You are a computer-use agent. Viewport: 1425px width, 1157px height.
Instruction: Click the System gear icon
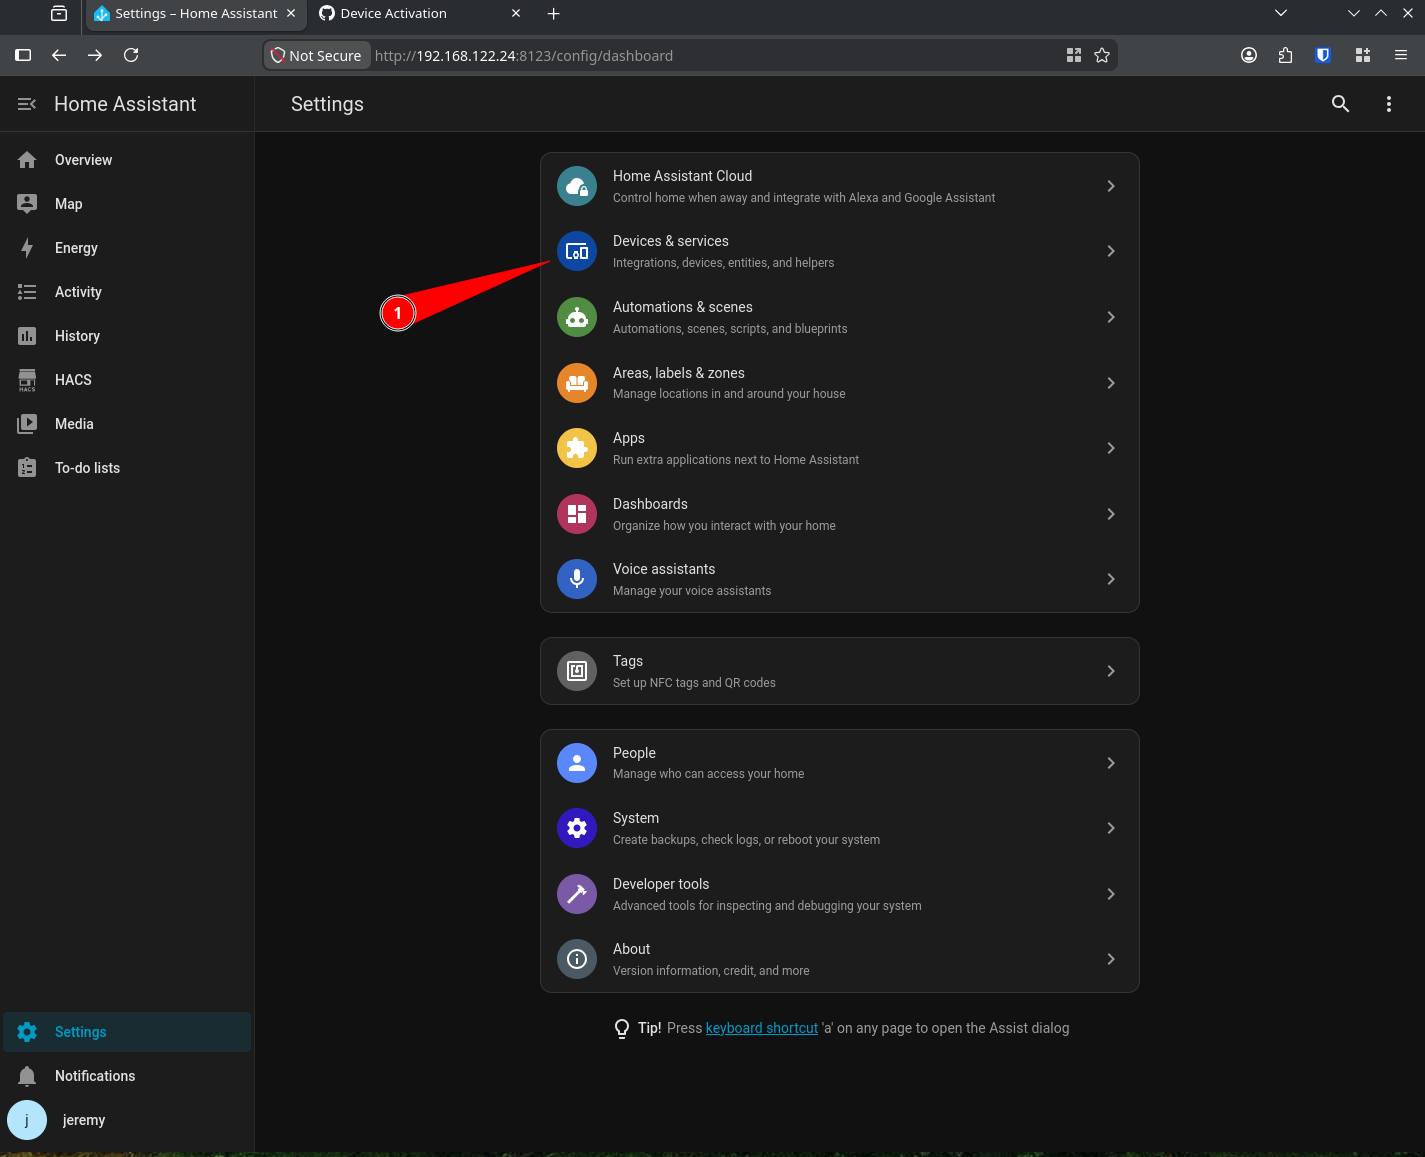click(577, 828)
